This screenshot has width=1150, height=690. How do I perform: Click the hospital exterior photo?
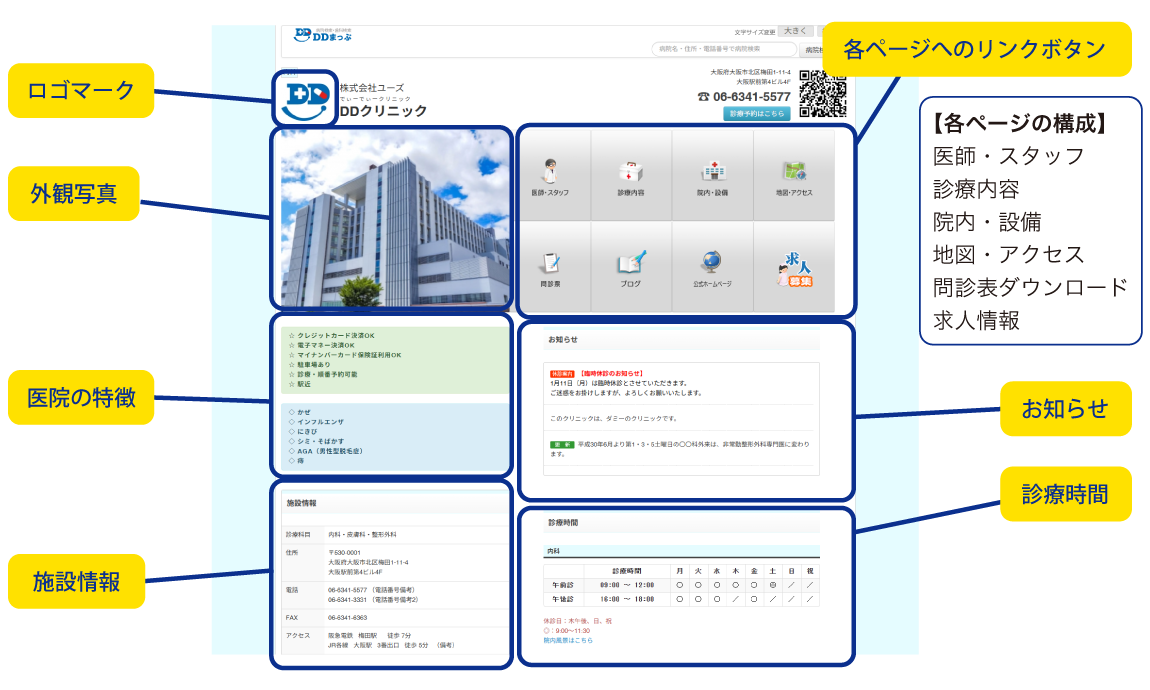(390, 218)
